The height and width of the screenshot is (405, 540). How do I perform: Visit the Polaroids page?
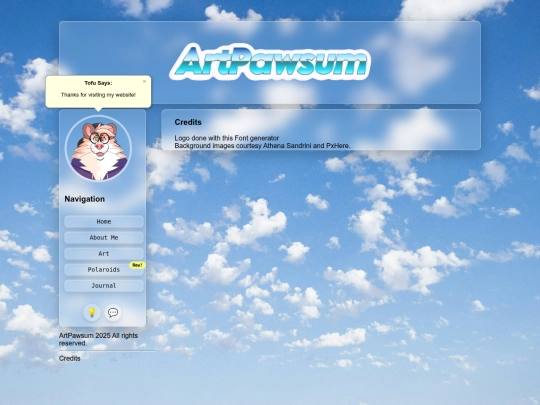coord(104,270)
